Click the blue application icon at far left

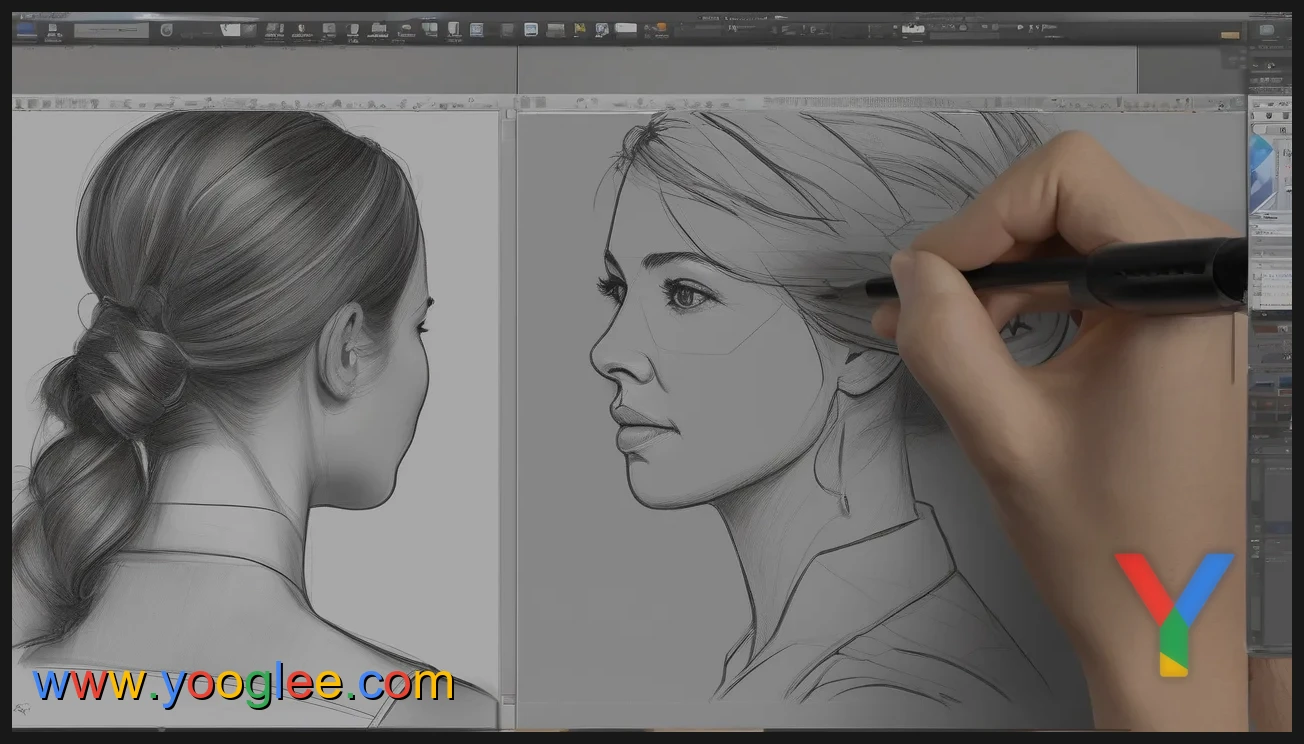coord(25,28)
